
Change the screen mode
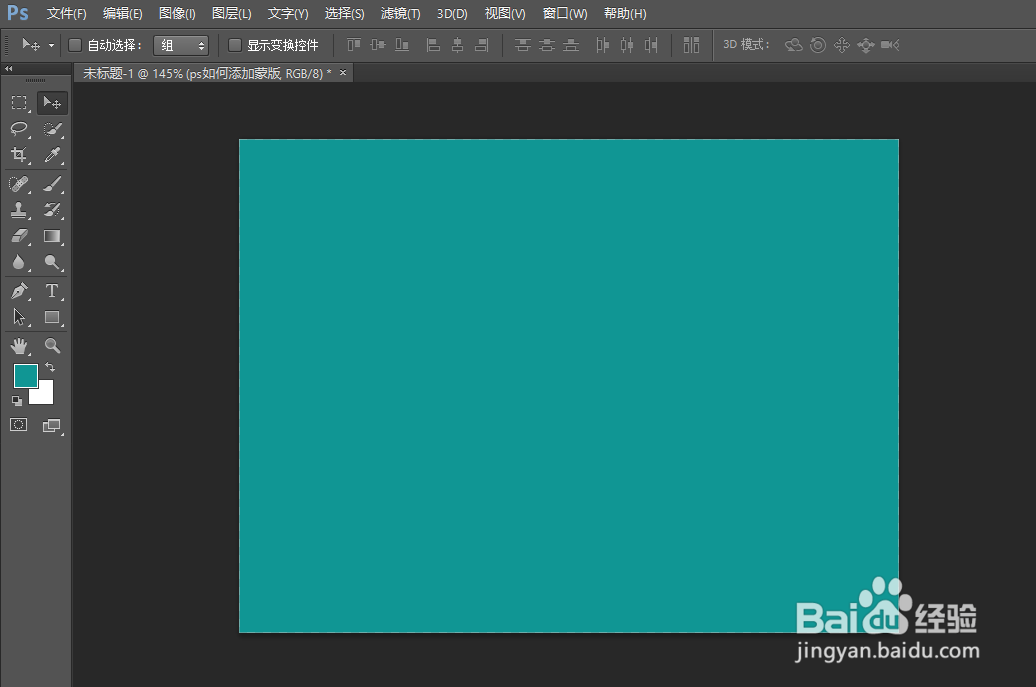click(x=52, y=425)
